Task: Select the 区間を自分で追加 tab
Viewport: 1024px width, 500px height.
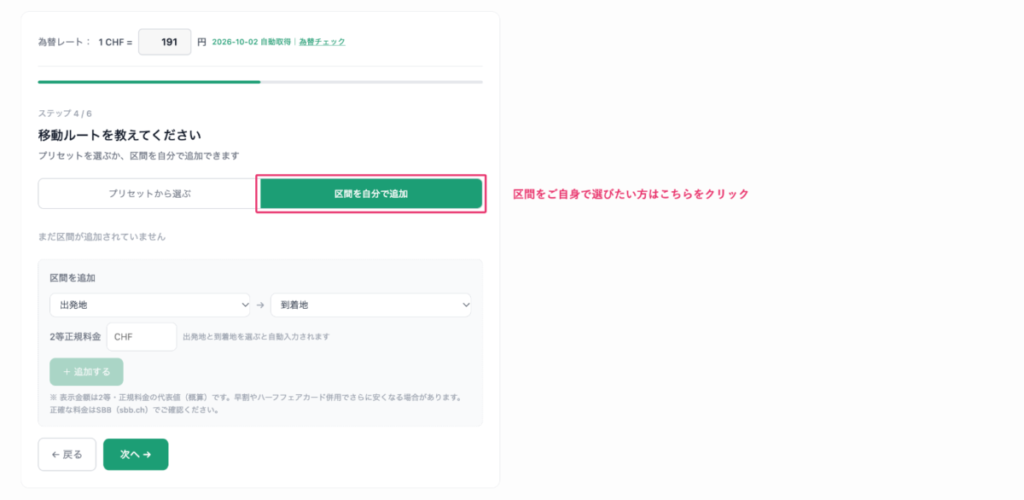Action: [371, 194]
